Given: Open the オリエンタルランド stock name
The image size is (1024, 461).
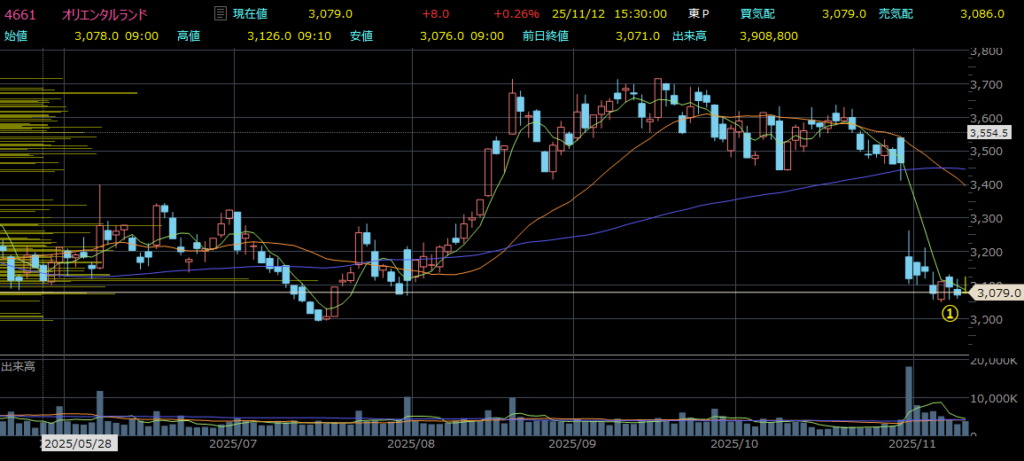Looking at the screenshot, I should point(104,14).
